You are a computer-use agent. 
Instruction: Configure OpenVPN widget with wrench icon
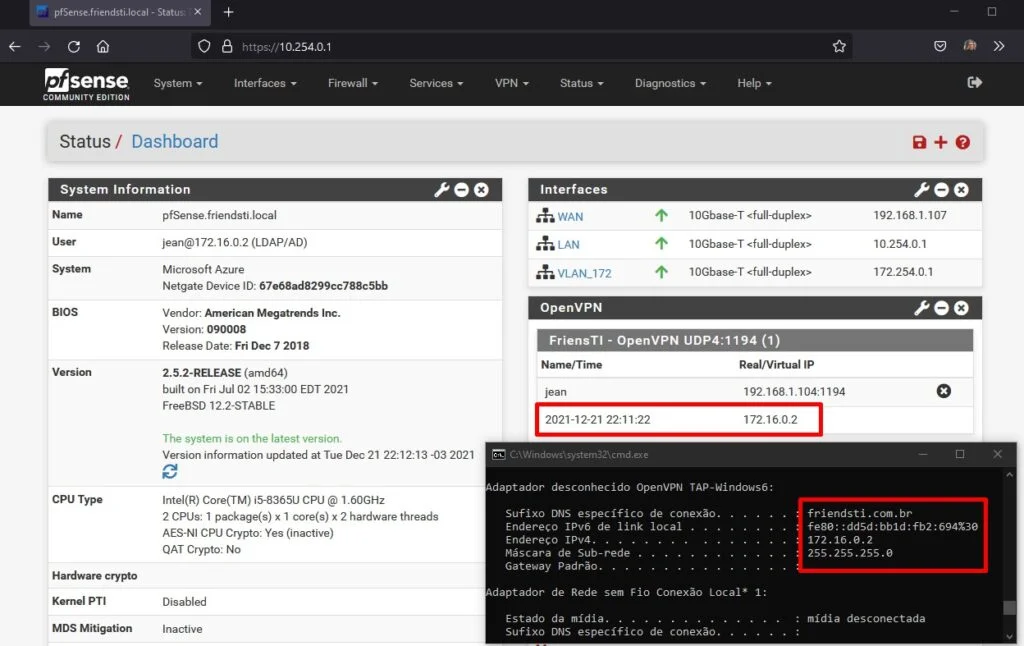click(921, 308)
